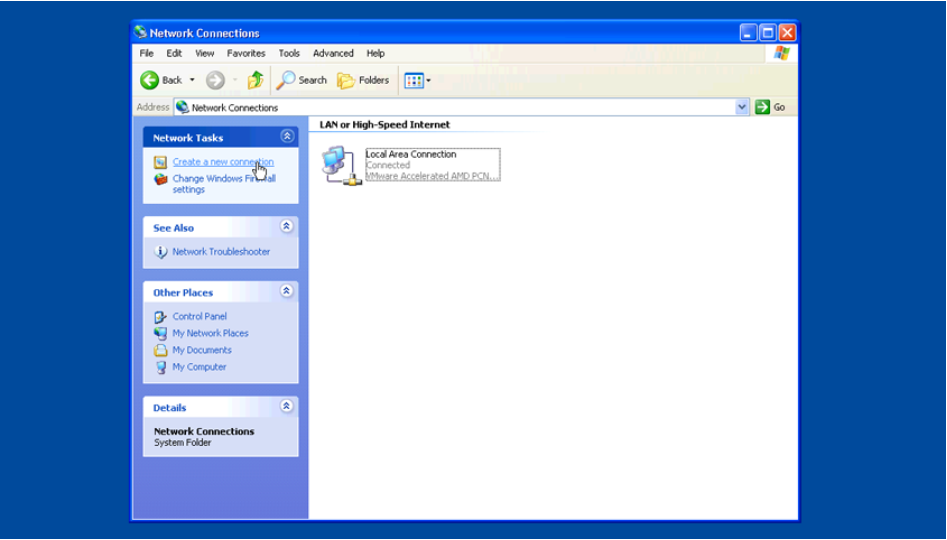The height and width of the screenshot is (540, 947).
Task: Click the 'Connected' status text
Action: (388, 165)
